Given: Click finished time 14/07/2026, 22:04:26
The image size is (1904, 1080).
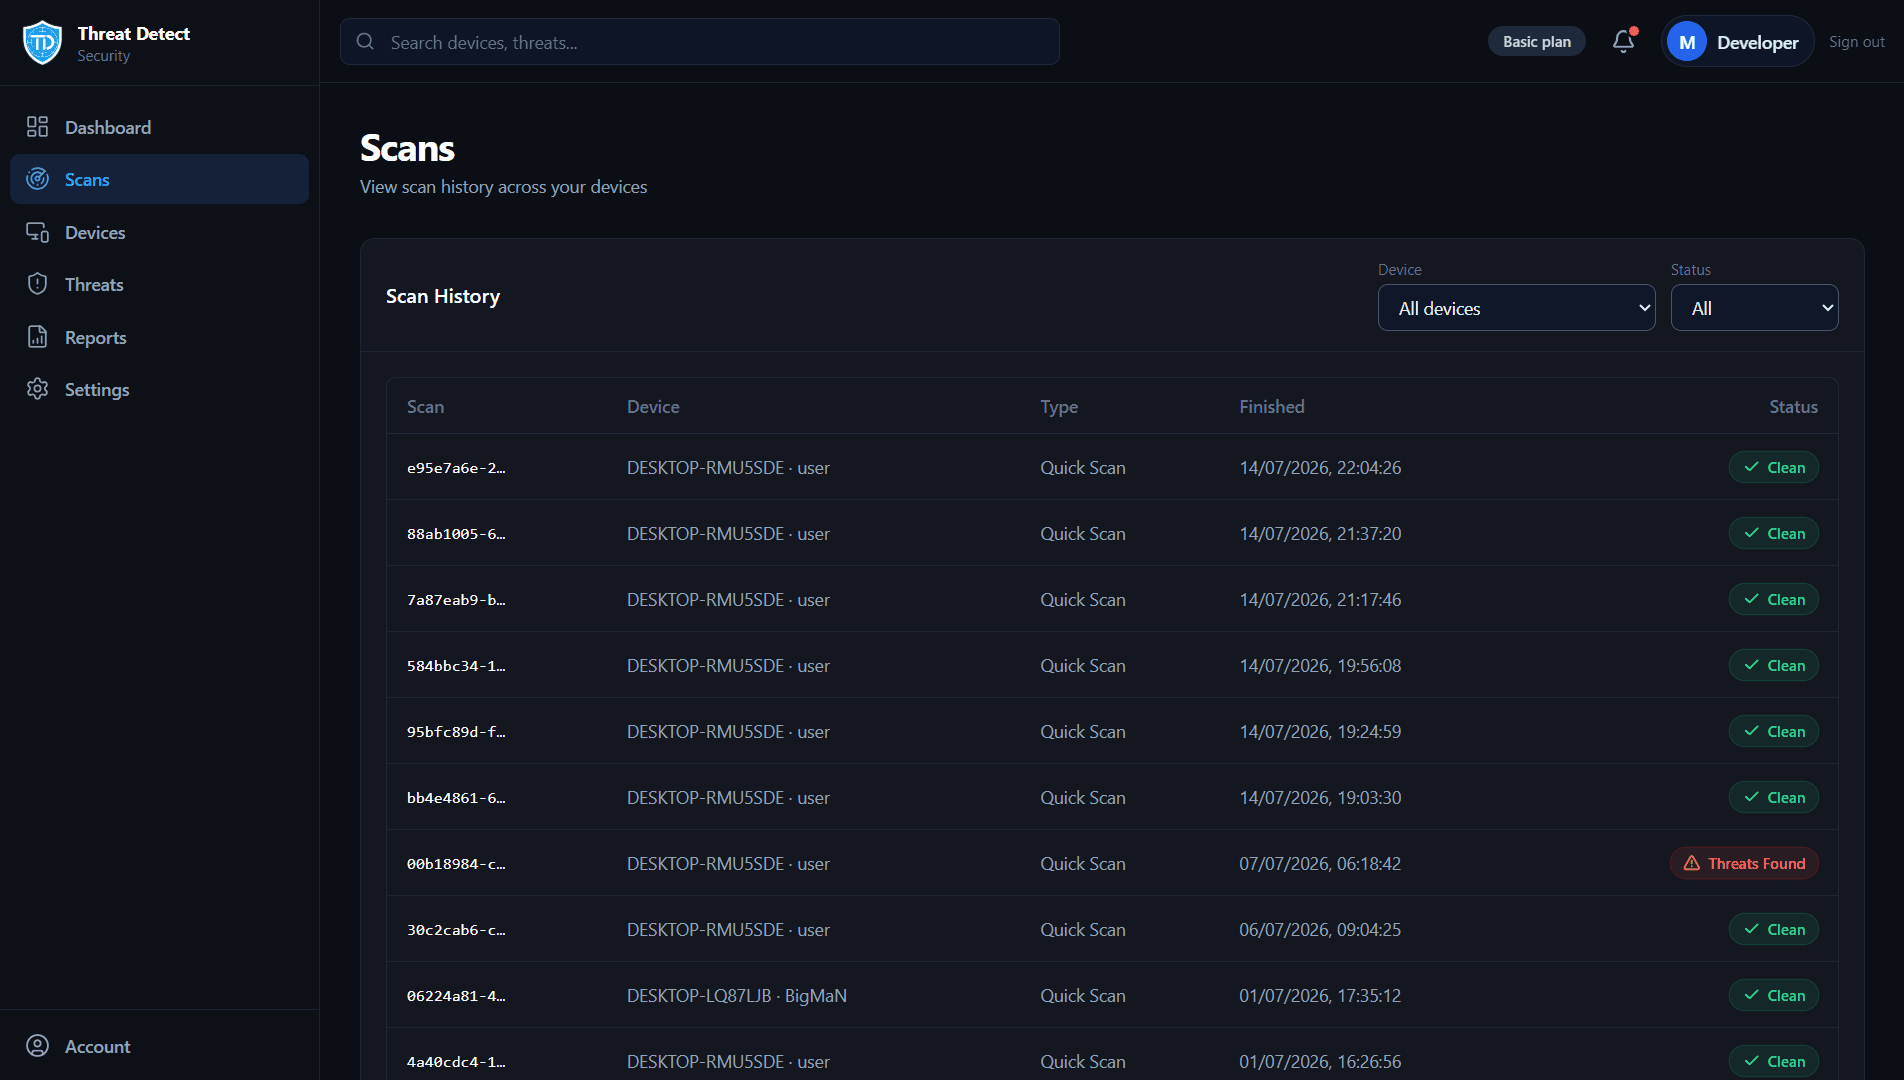Looking at the screenshot, I should coord(1320,468).
